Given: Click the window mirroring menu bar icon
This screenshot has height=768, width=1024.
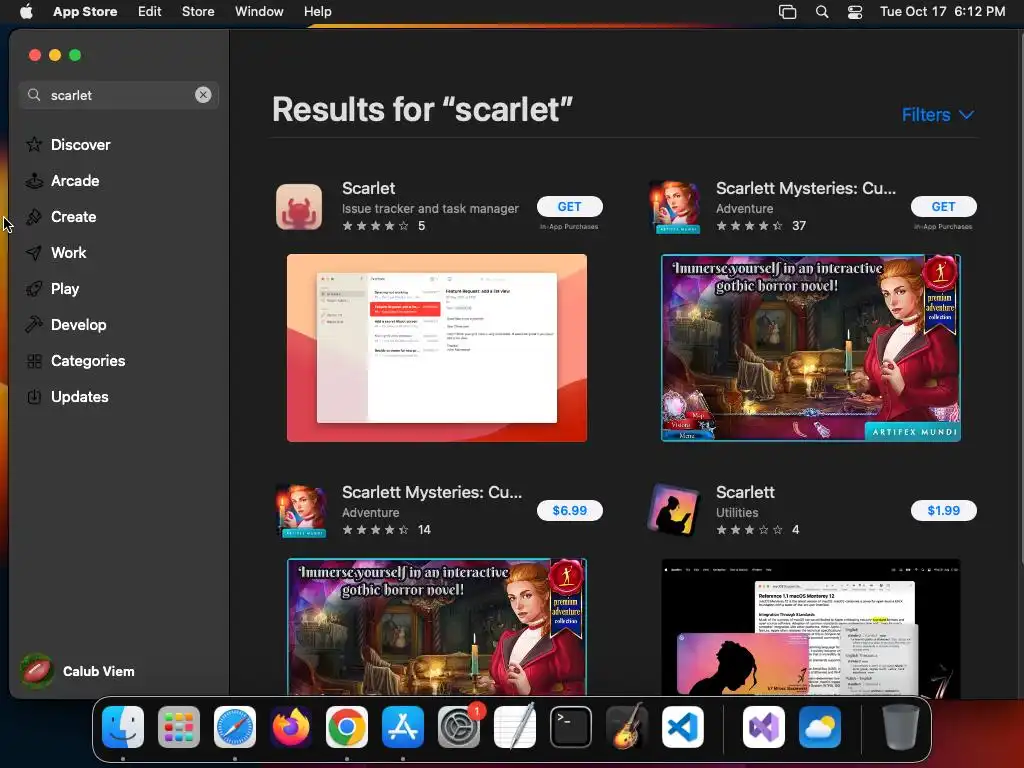Looking at the screenshot, I should pyautogui.click(x=788, y=12).
